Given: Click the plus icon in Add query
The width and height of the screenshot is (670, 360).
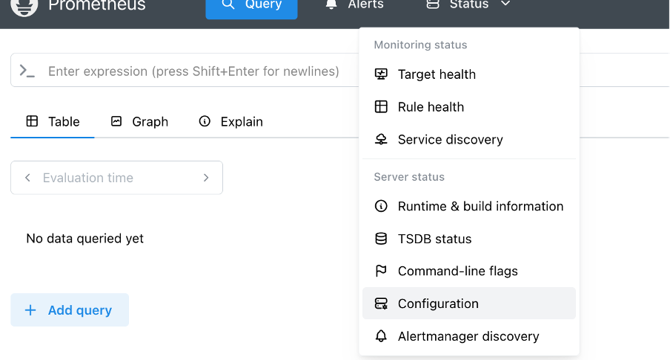Looking at the screenshot, I should [x=30, y=310].
